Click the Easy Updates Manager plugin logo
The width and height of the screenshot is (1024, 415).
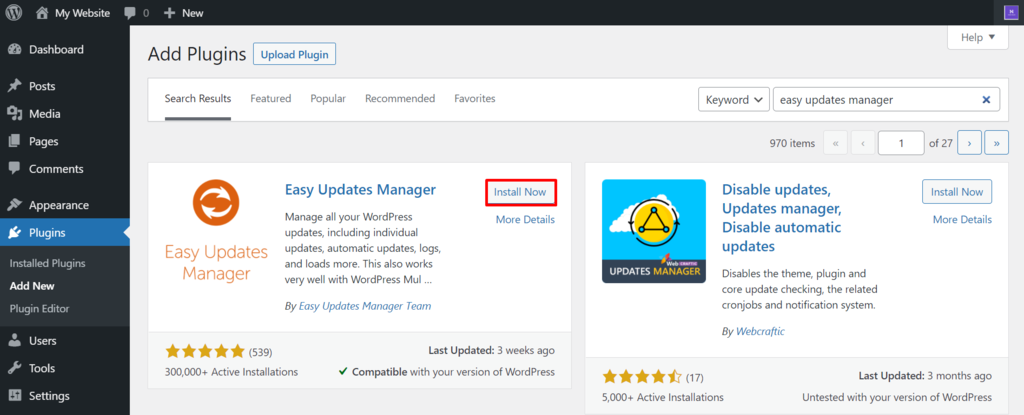[208, 232]
